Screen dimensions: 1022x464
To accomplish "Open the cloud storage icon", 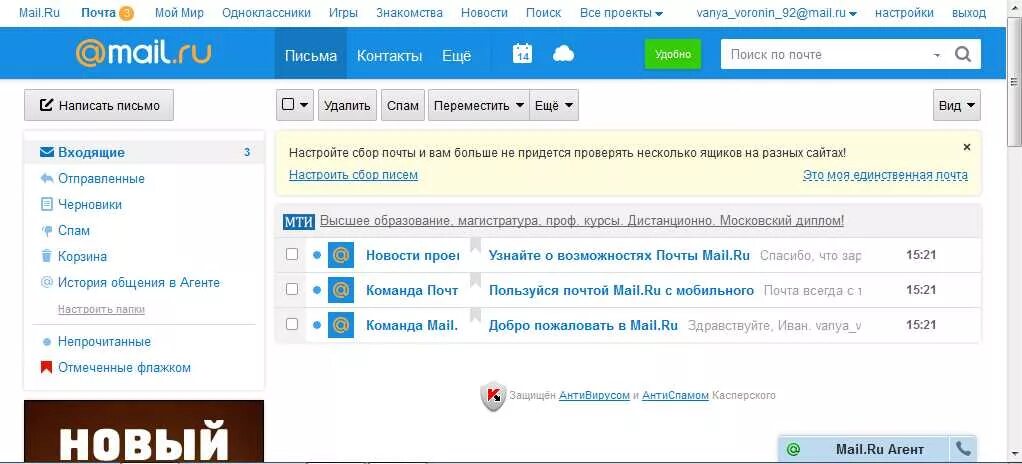I will 563,54.
